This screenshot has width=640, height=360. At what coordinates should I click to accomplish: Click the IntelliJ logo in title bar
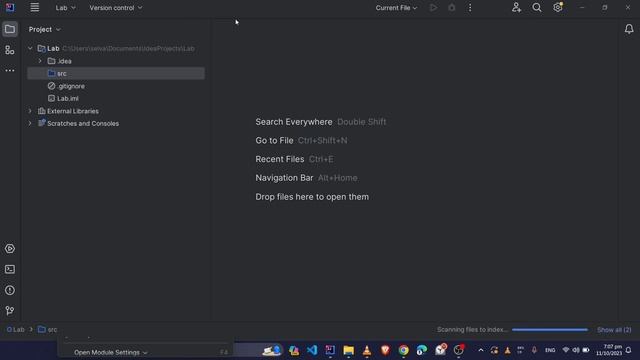click(x=10, y=7)
